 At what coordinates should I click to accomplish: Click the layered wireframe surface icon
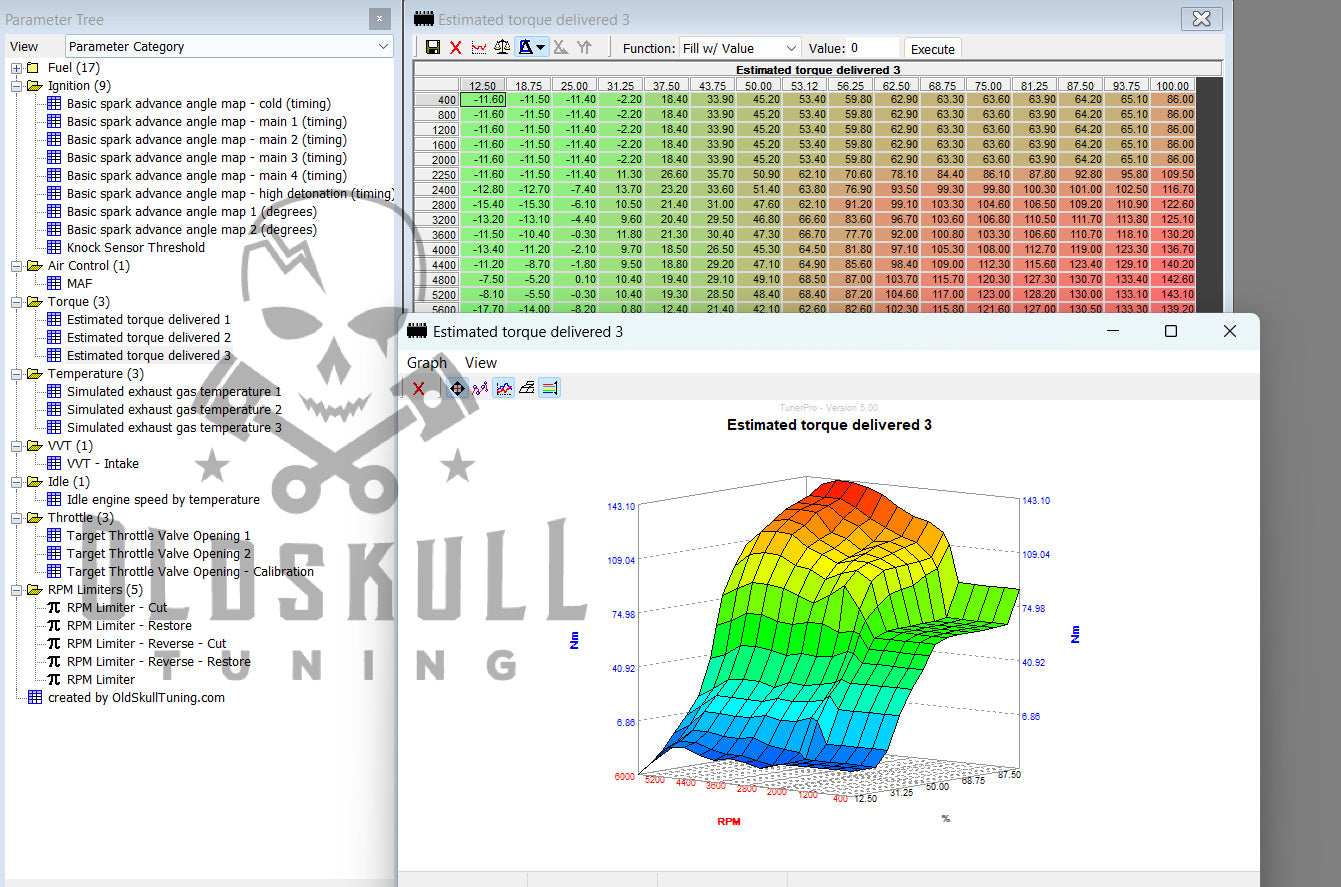point(526,388)
